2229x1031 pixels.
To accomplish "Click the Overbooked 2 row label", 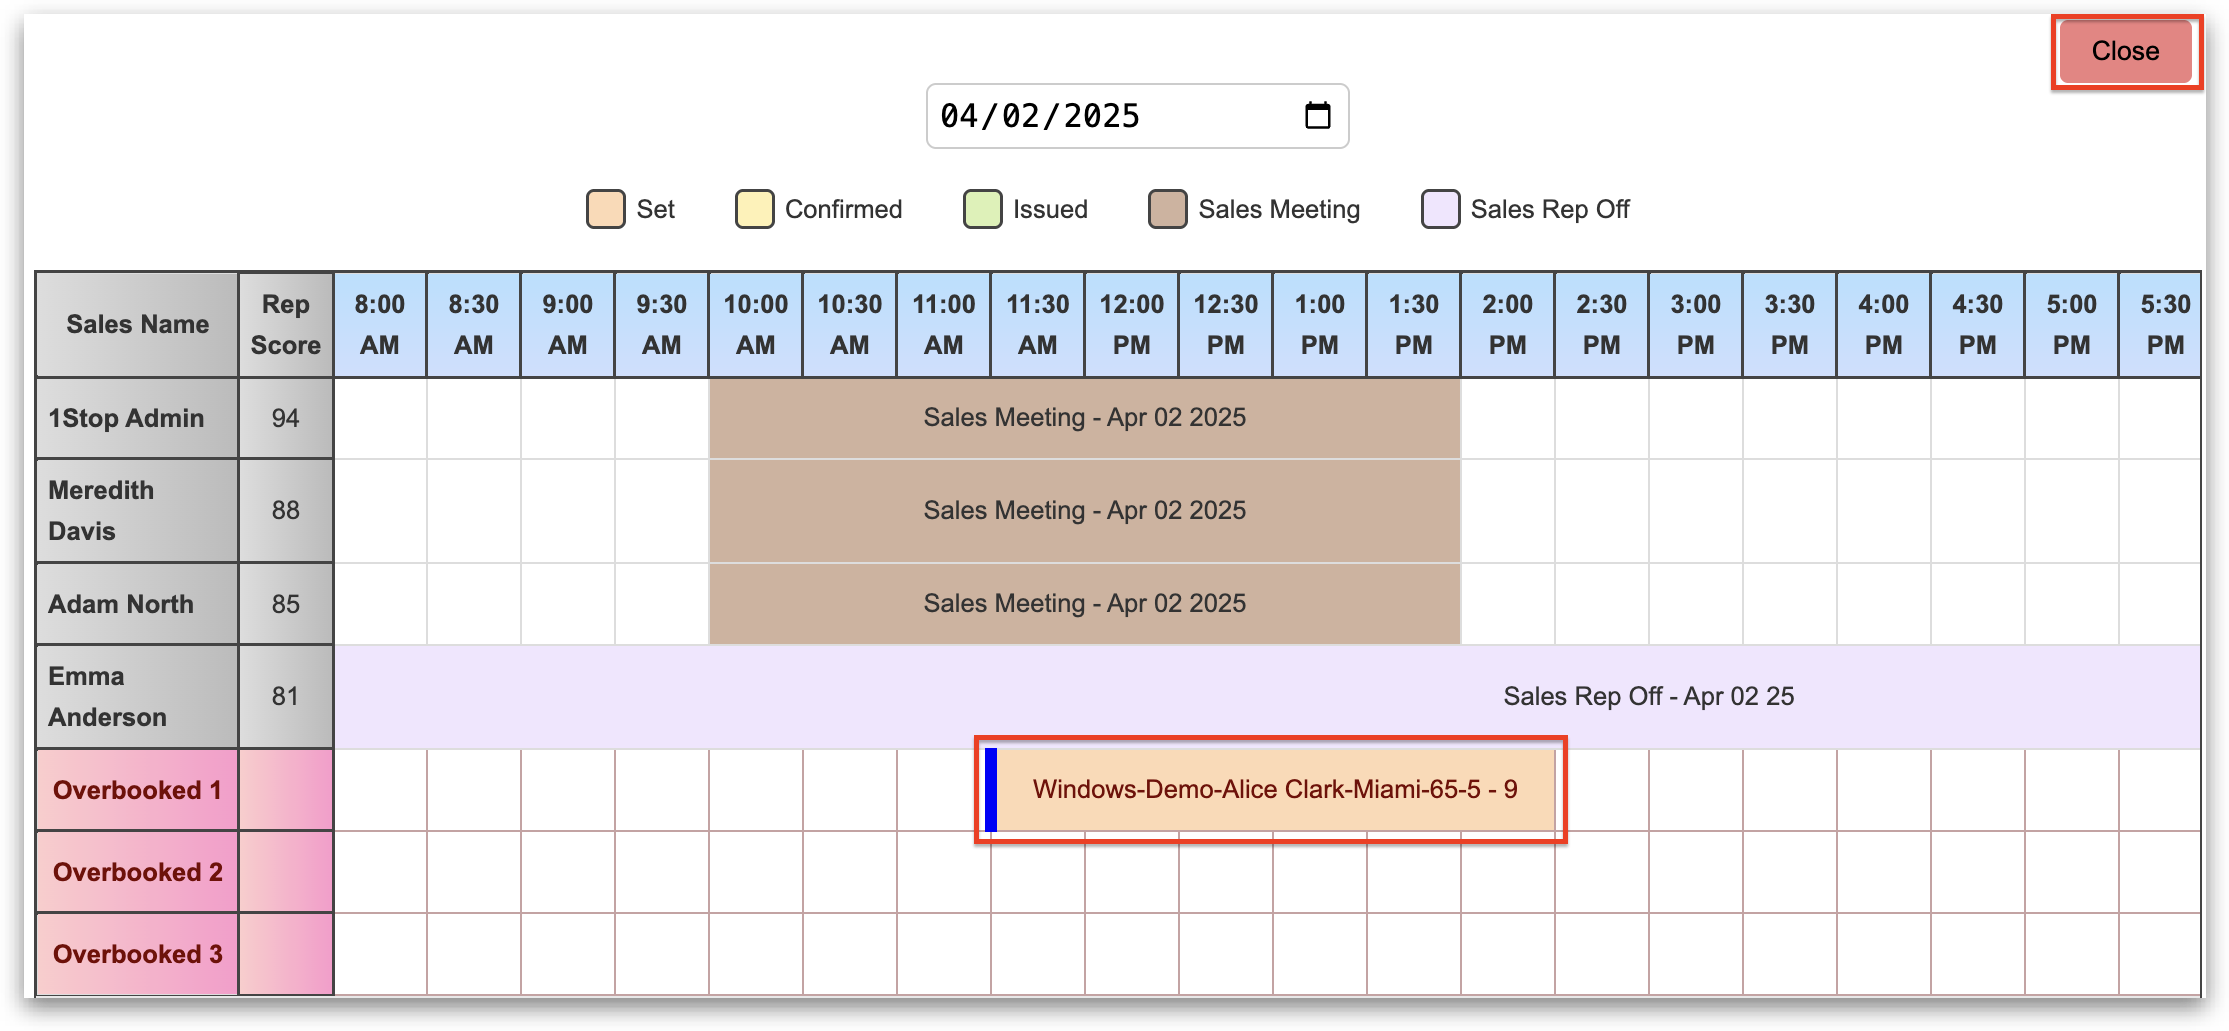I will [x=137, y=872].
